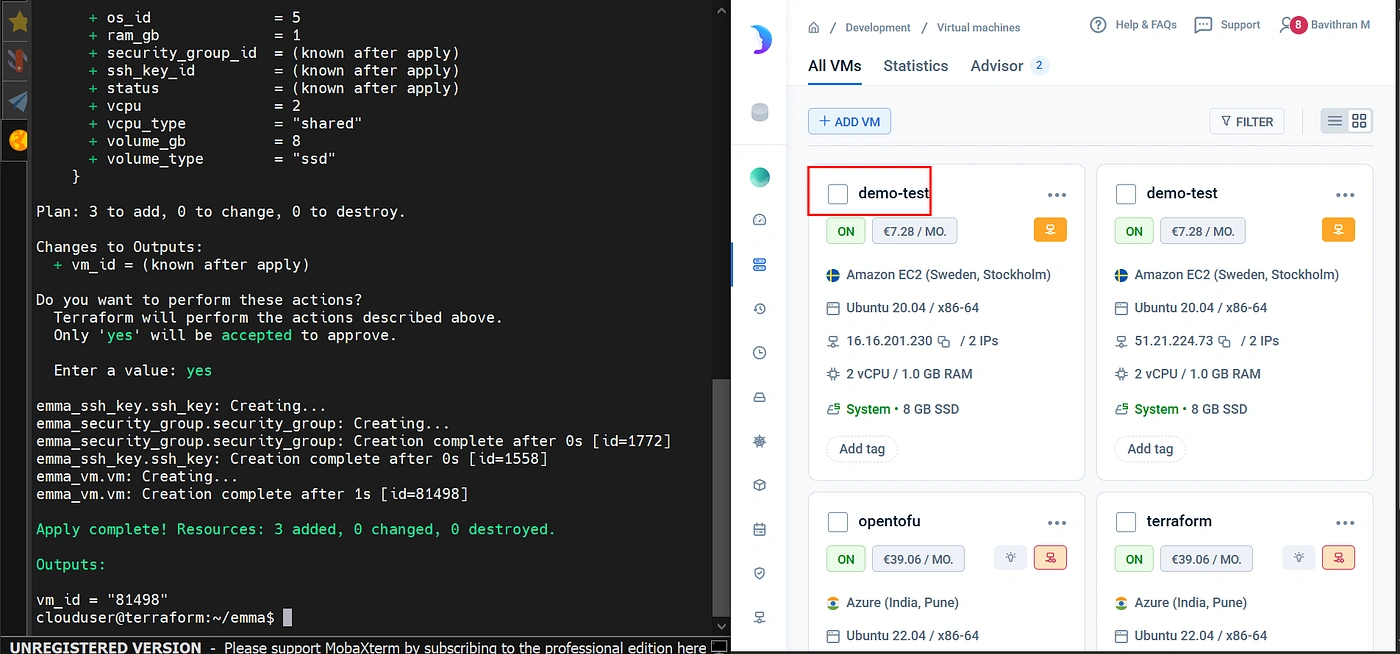Image resolution: width=1400 pixels, height=654 pixels.
Task: Click orange network icon on second demo-test card
Action: [x=1338, y=230]
